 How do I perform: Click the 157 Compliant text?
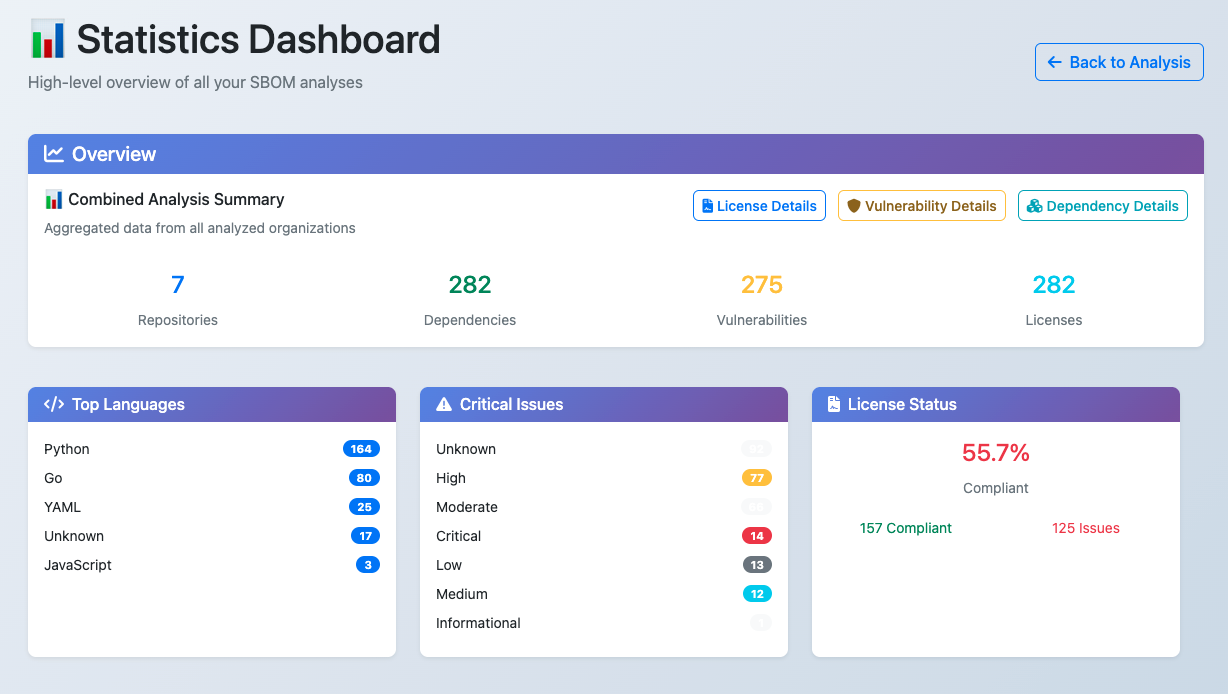[x=905, y=528]
